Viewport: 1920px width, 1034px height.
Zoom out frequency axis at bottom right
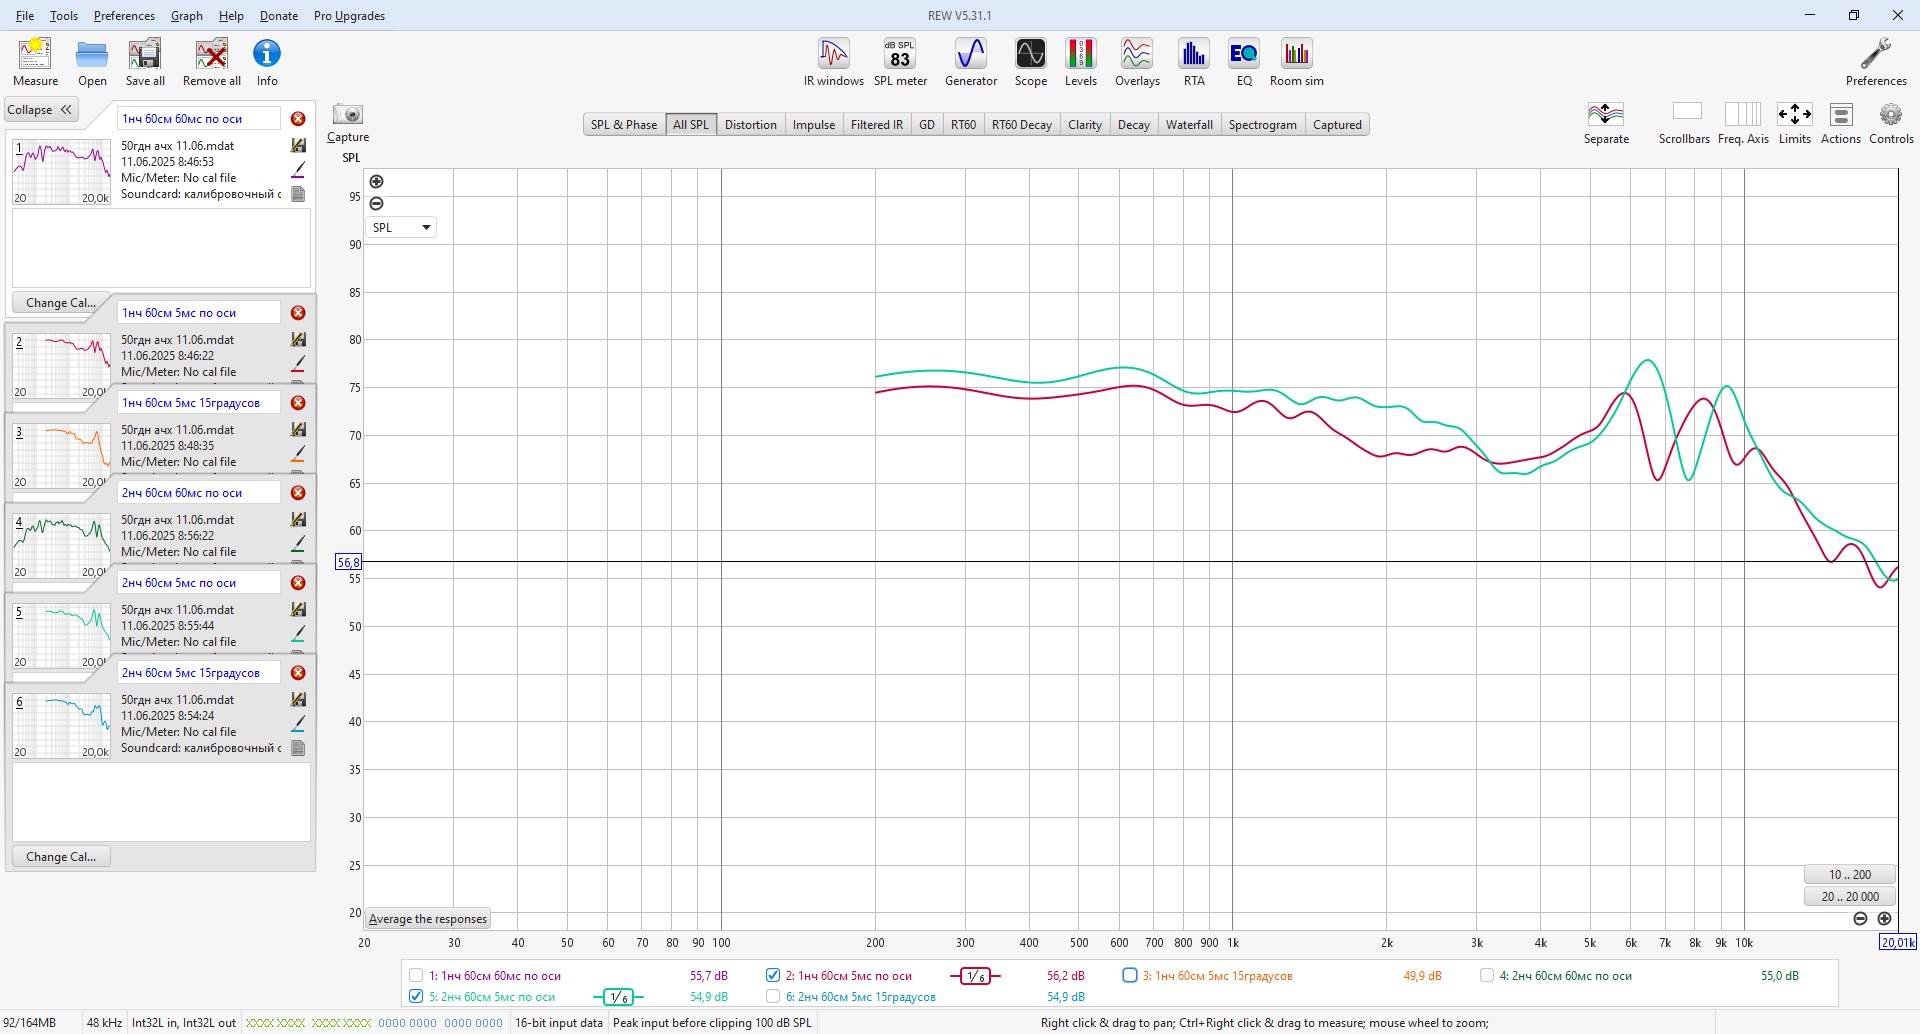coord(1861,919)
